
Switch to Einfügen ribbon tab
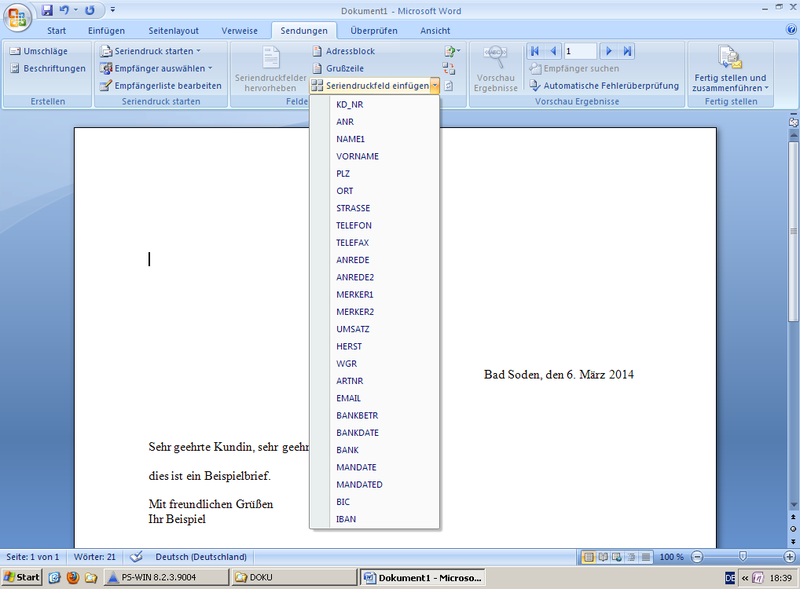(106, 31)
